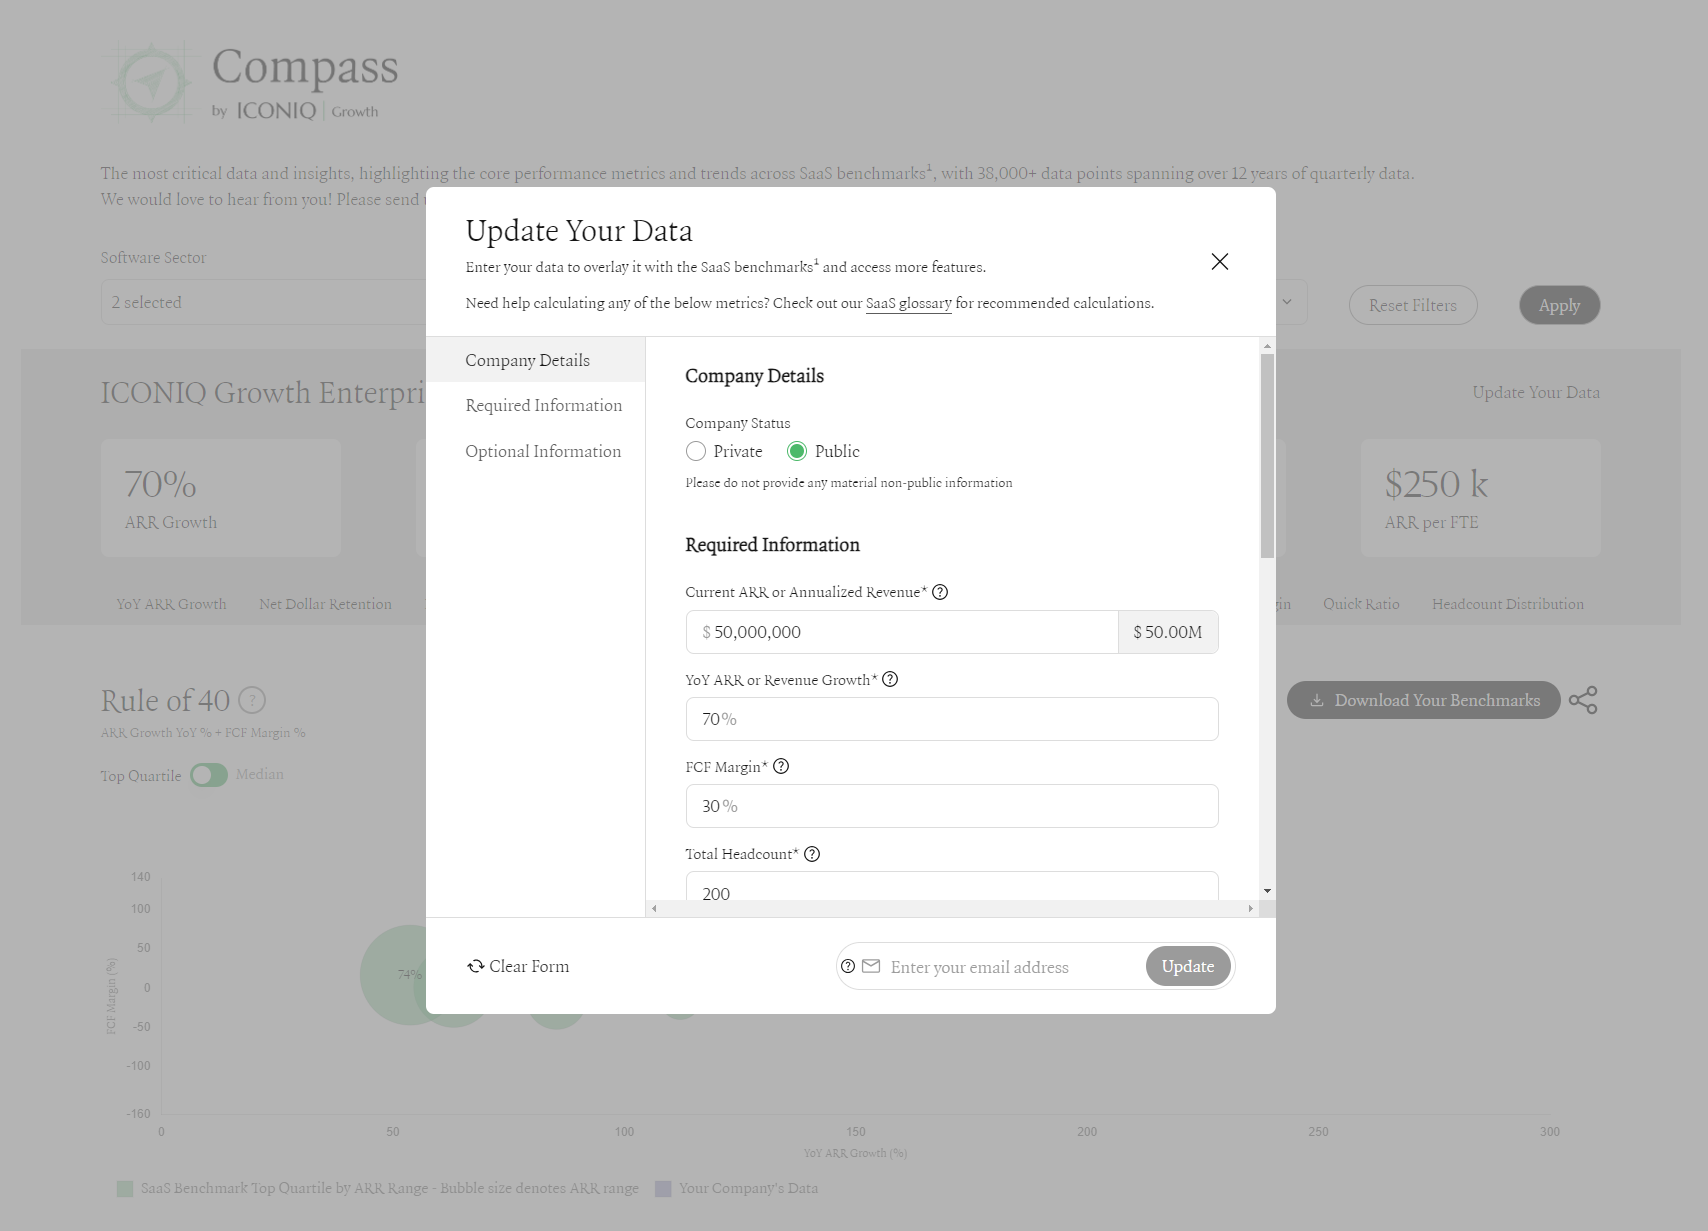This screenshot has height=1231, width=1708.
Task: Click the FCF Margin 30% field
Action: 952,806
